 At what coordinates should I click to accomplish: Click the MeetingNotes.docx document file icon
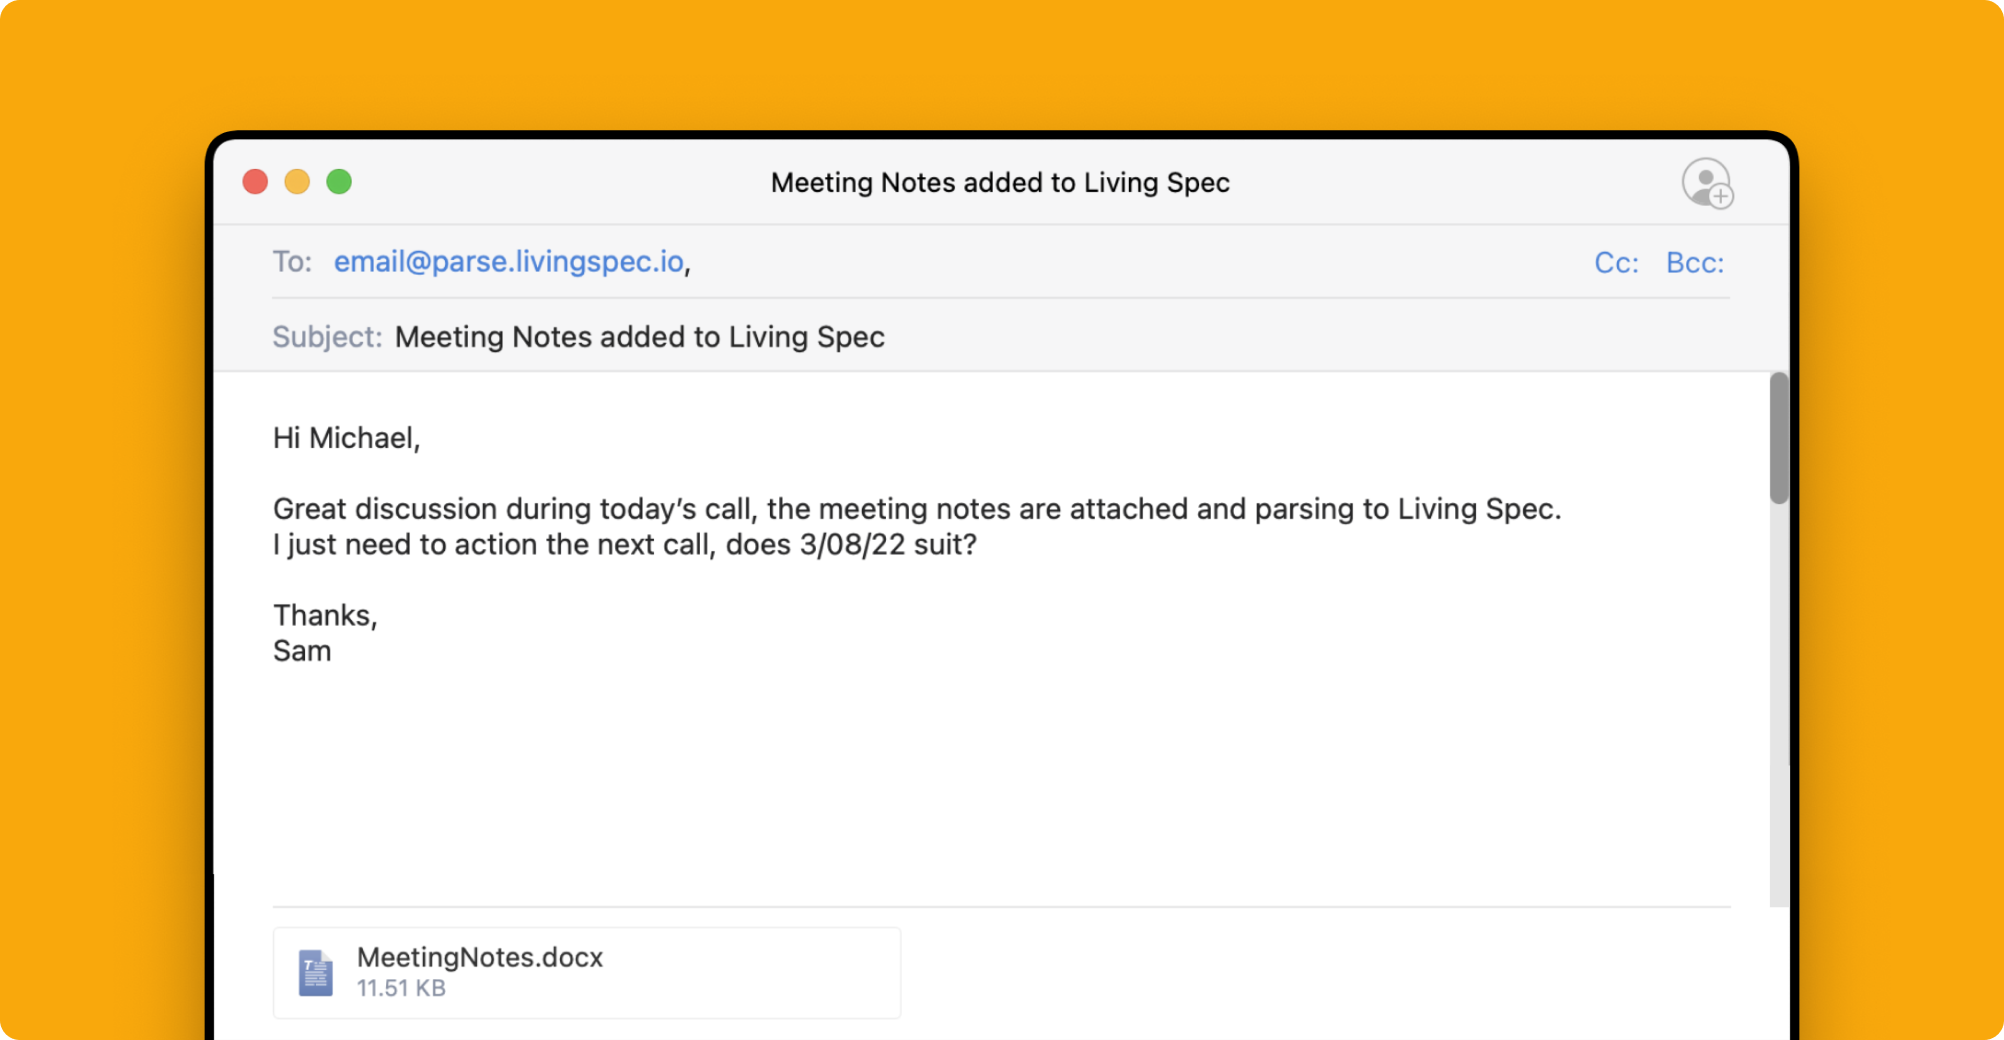coord(315,973)
